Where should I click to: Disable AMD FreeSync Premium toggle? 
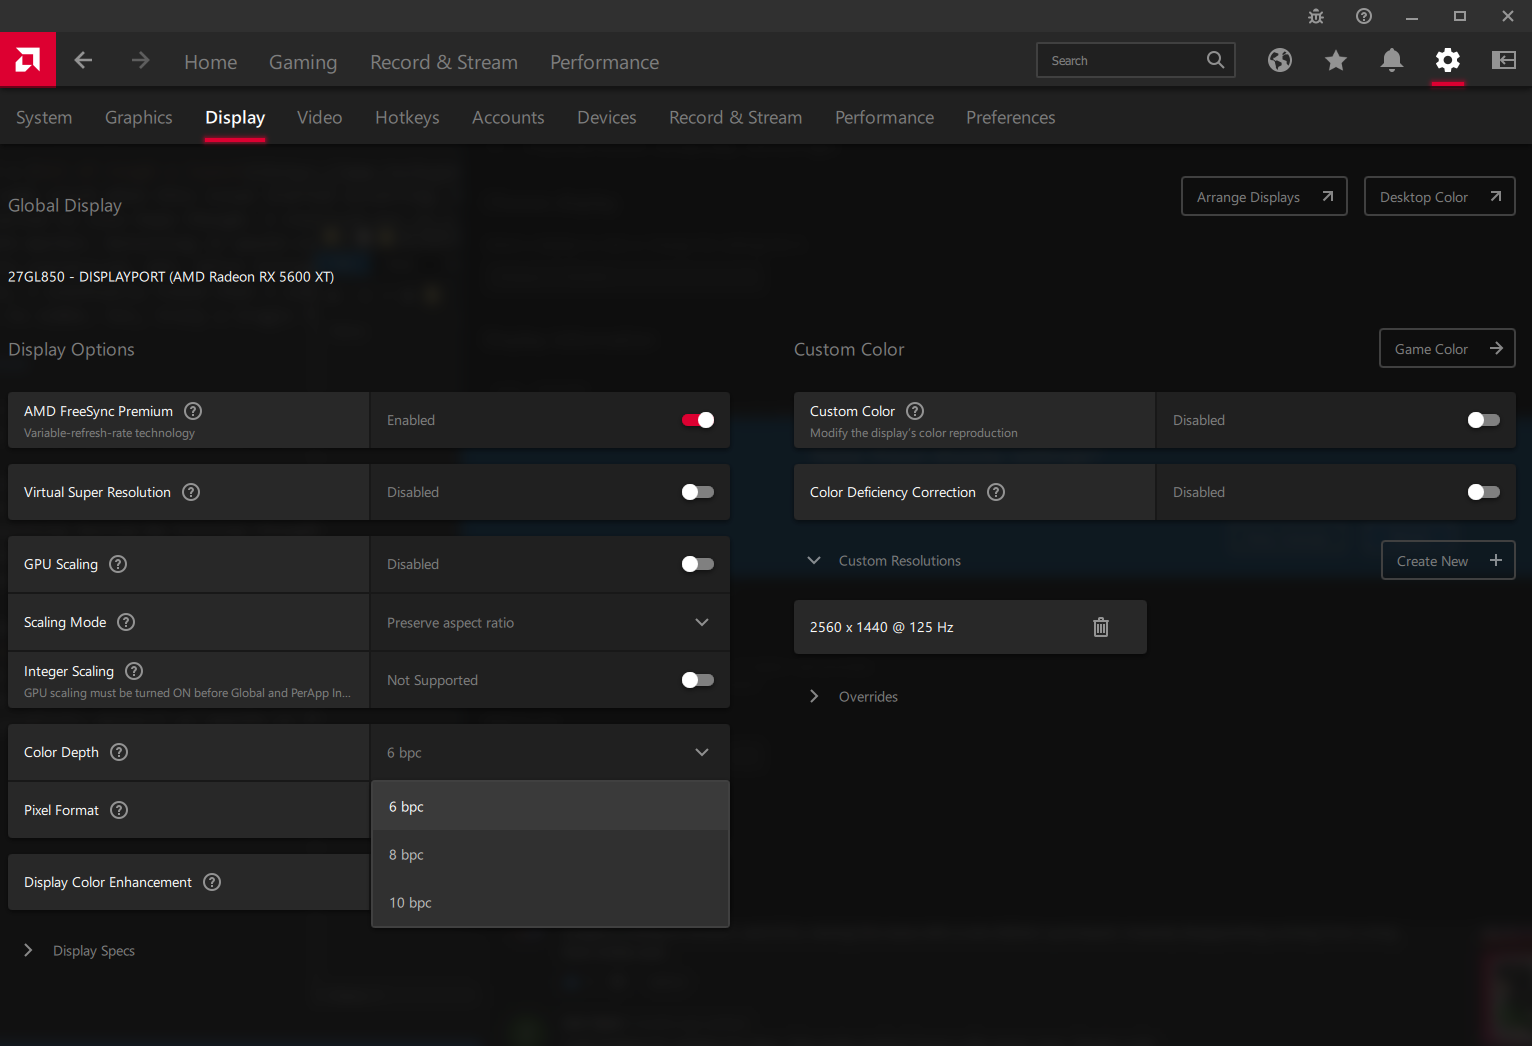(x=698, y=420)
